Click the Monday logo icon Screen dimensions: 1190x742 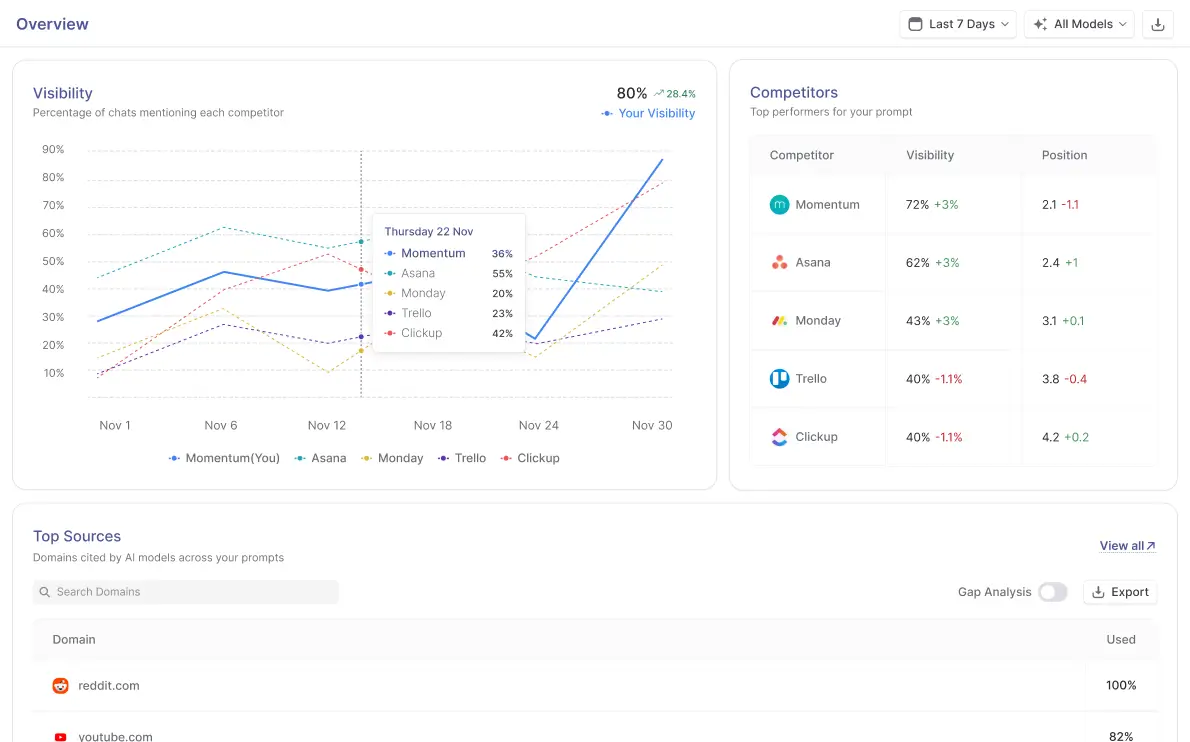[779, 321]
